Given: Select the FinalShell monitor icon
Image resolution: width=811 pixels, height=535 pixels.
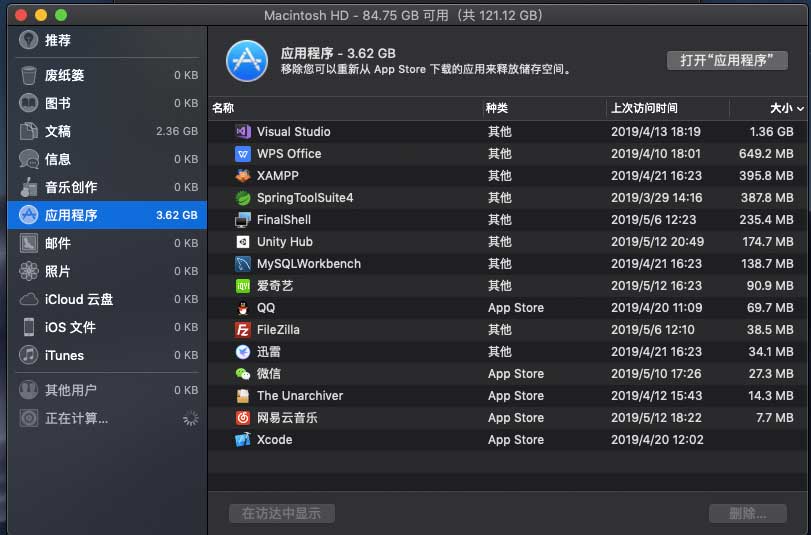Looking at the screenshot, I should pos(243,220).
